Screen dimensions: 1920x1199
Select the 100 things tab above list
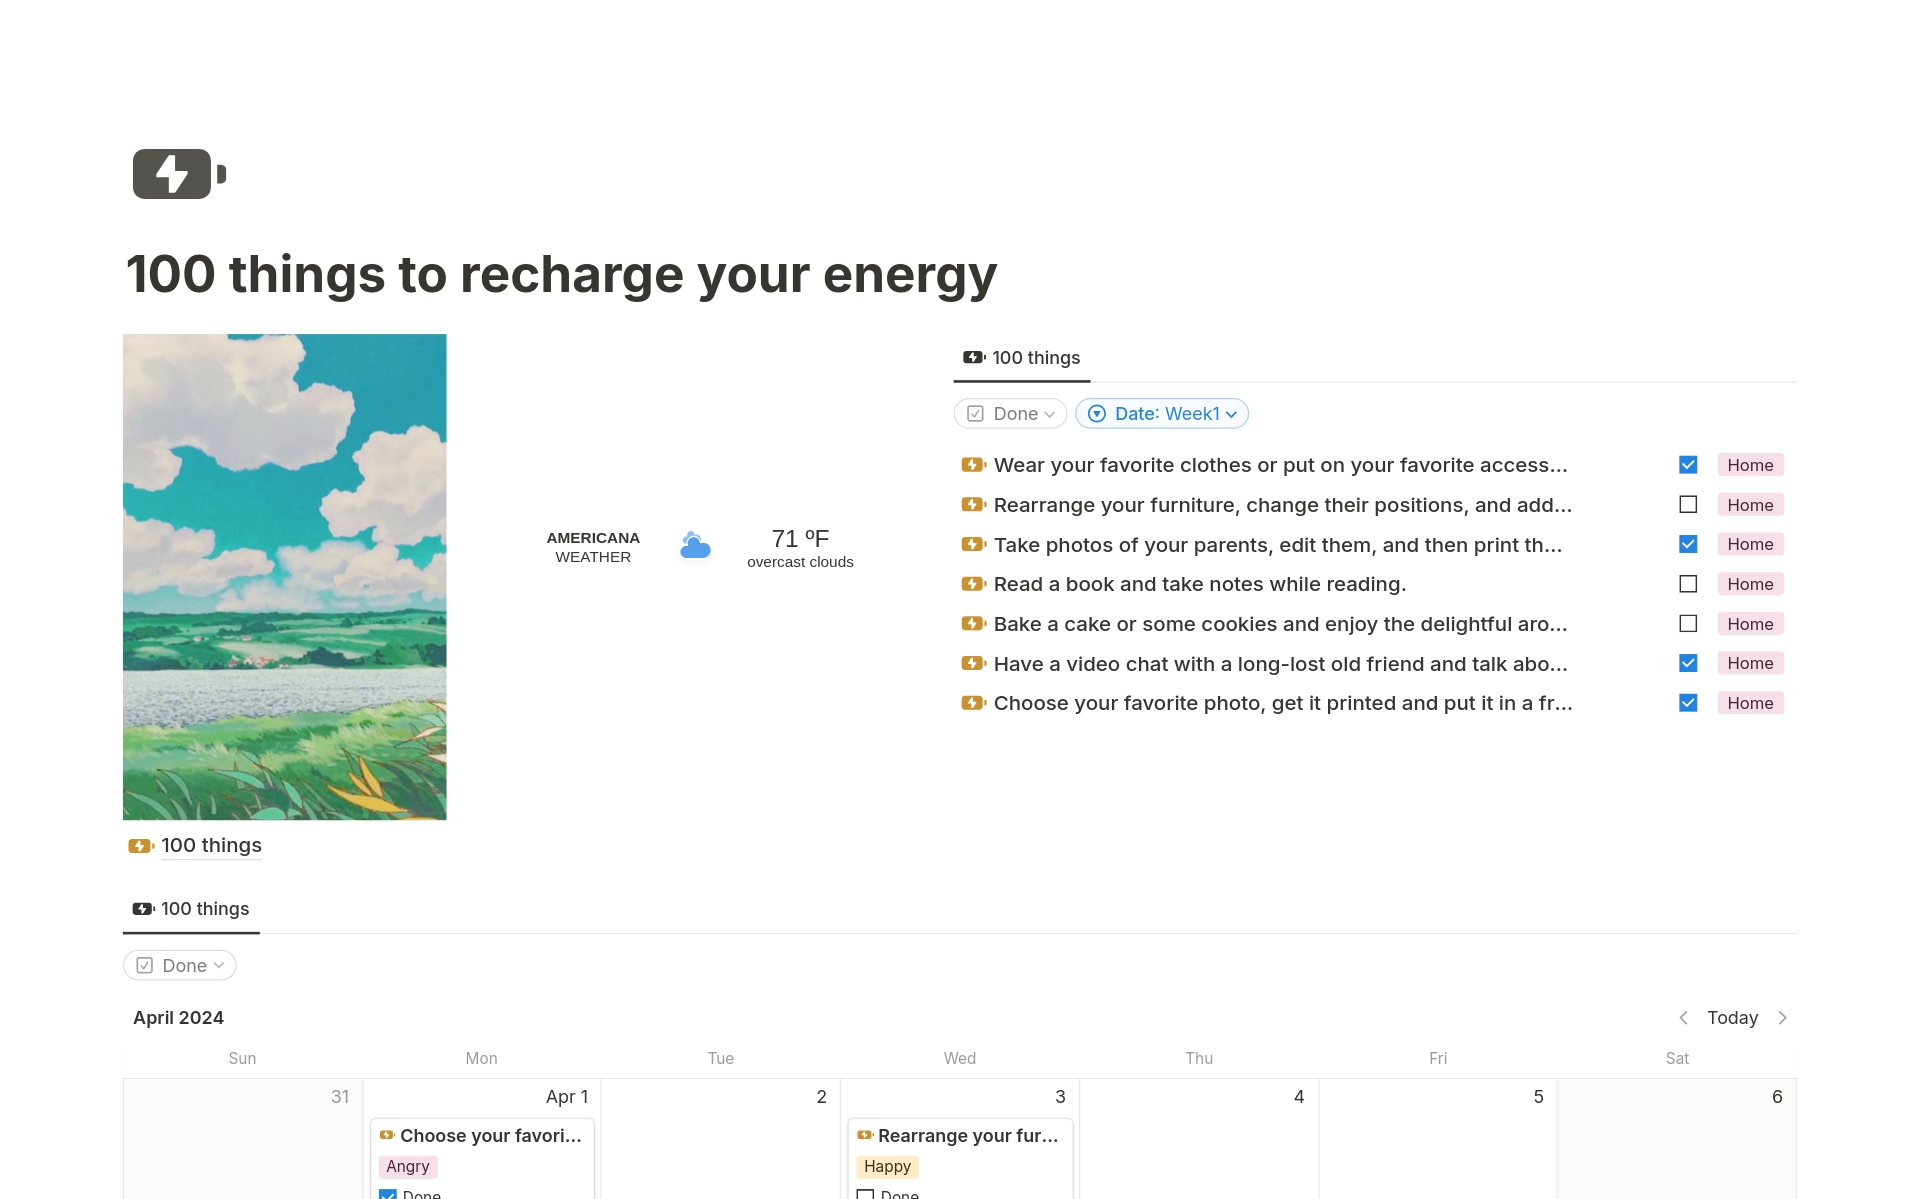coord(1022,358)
